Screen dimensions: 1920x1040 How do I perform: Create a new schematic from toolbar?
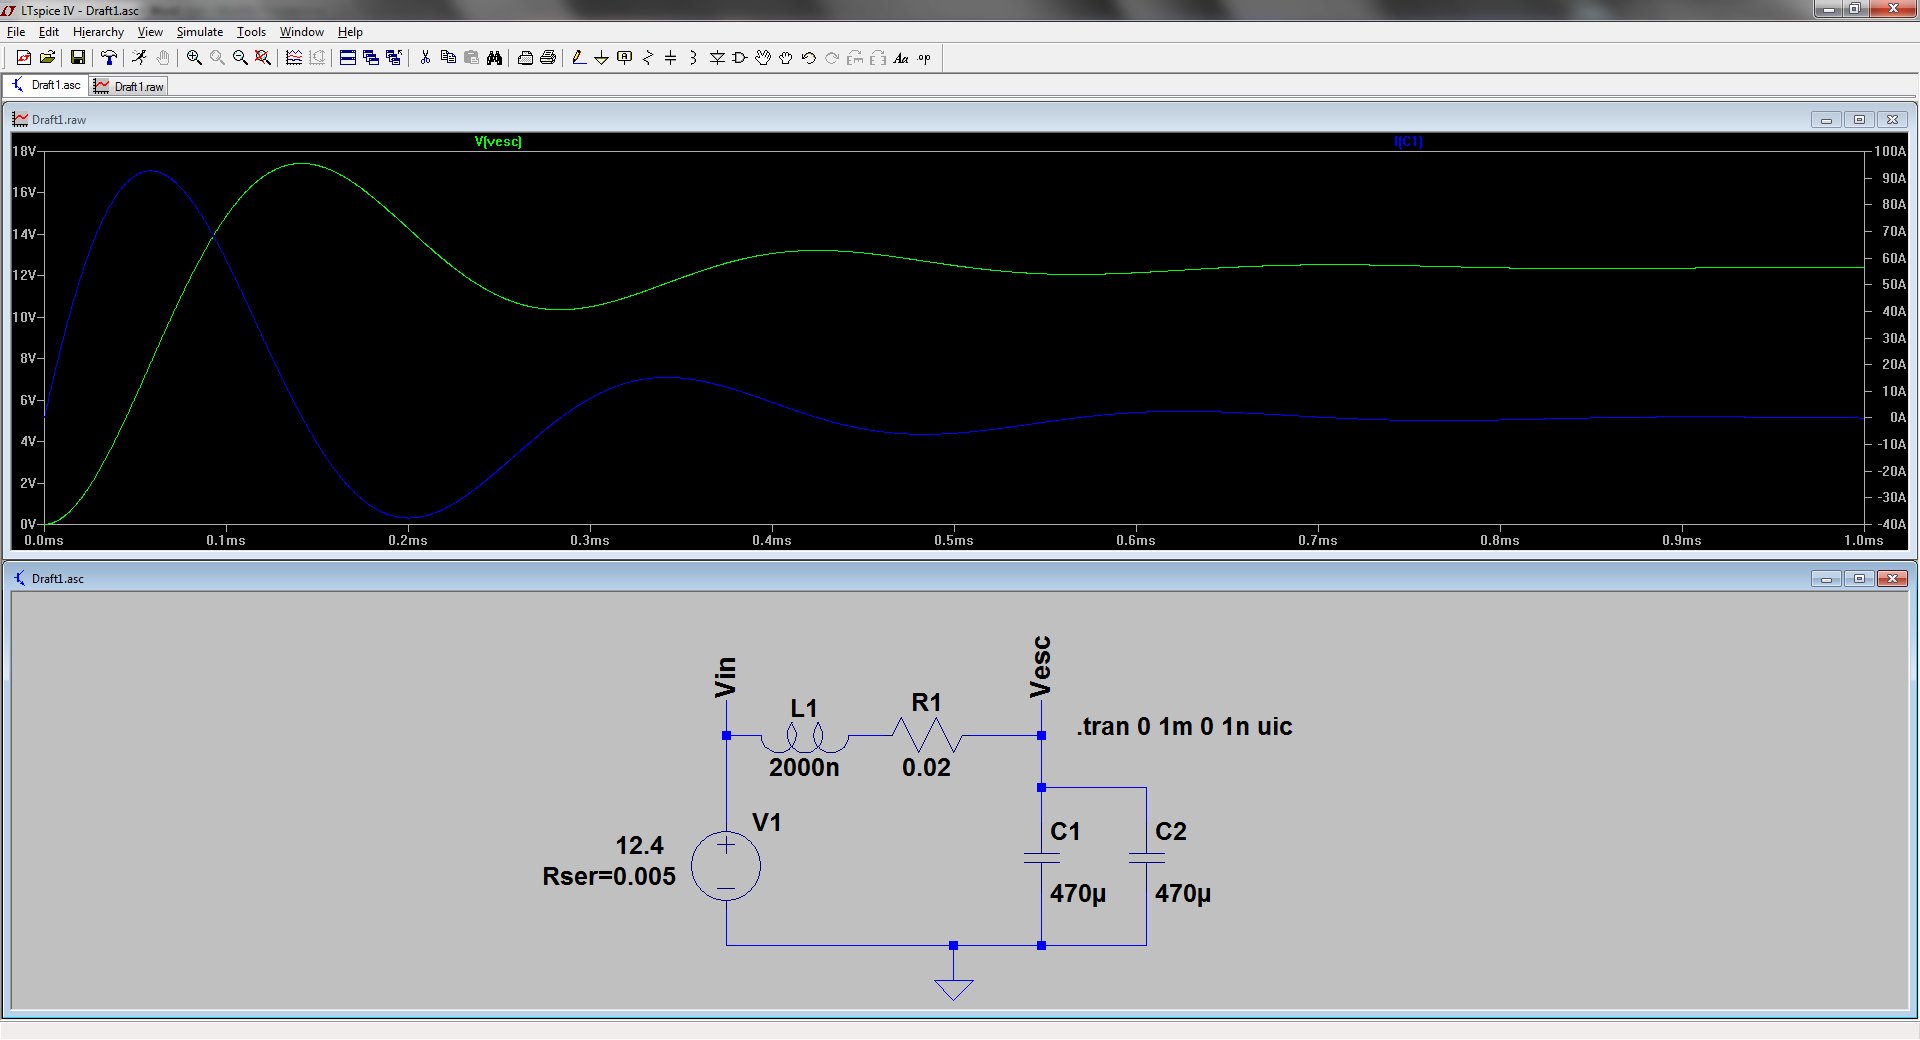(x=24, y=58)
